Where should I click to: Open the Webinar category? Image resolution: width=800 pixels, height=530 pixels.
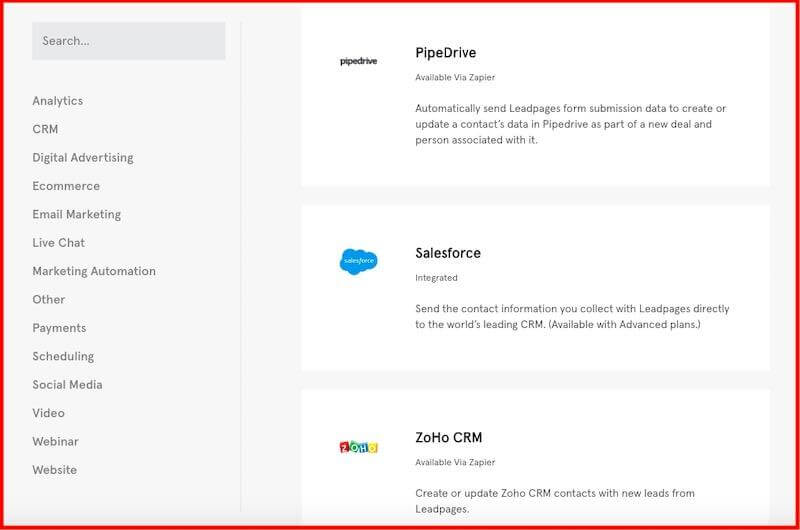[56, 441]
